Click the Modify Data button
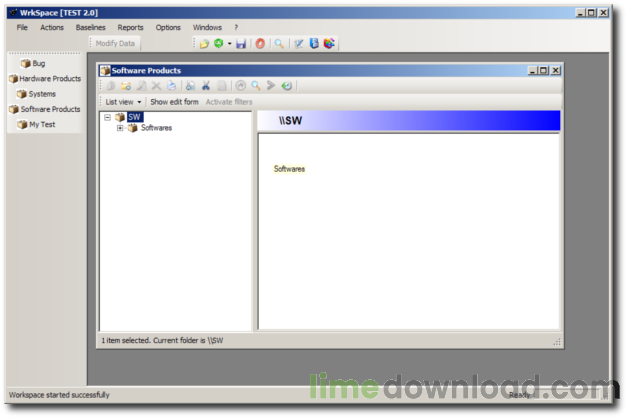Viewport: 627px width, 418px height. [x=115, y=44]
